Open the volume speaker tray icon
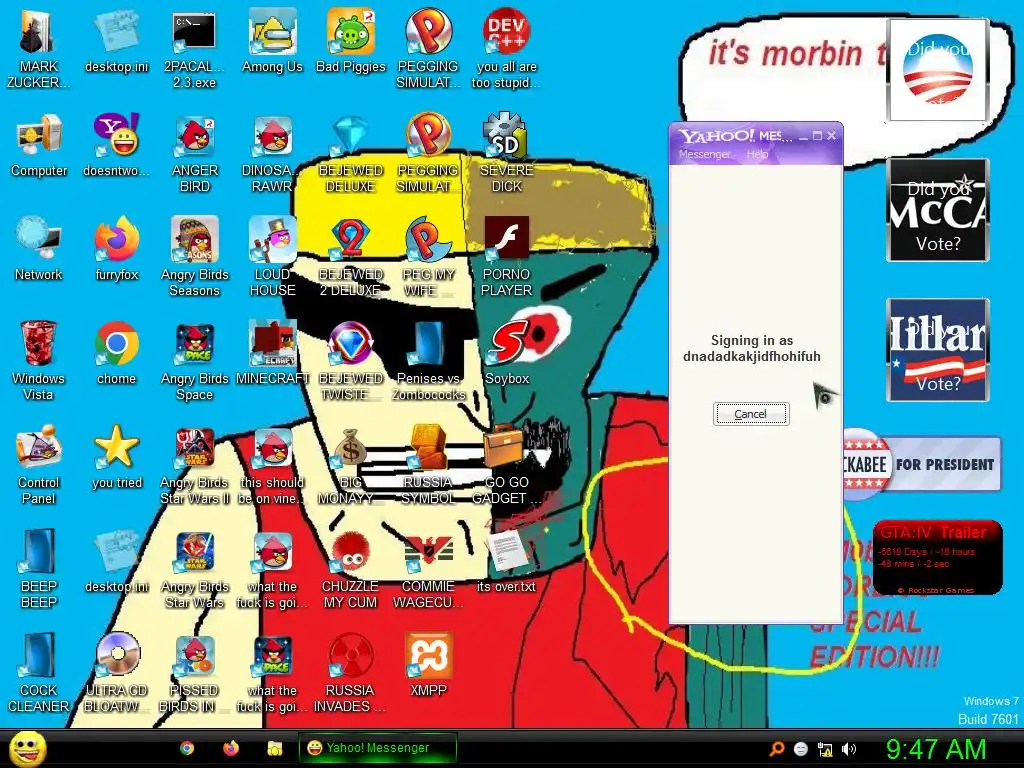Image resolution: width=1024 pixels, height=768 pixels. point(849,749)
